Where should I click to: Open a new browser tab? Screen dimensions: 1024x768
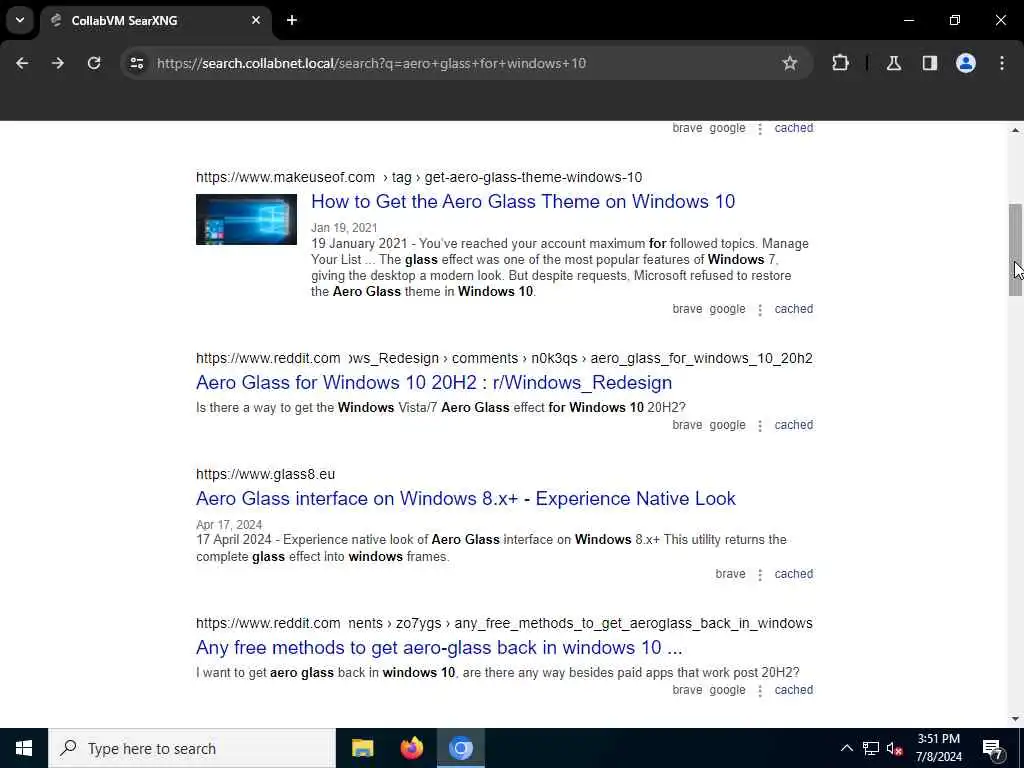point(292,20)
